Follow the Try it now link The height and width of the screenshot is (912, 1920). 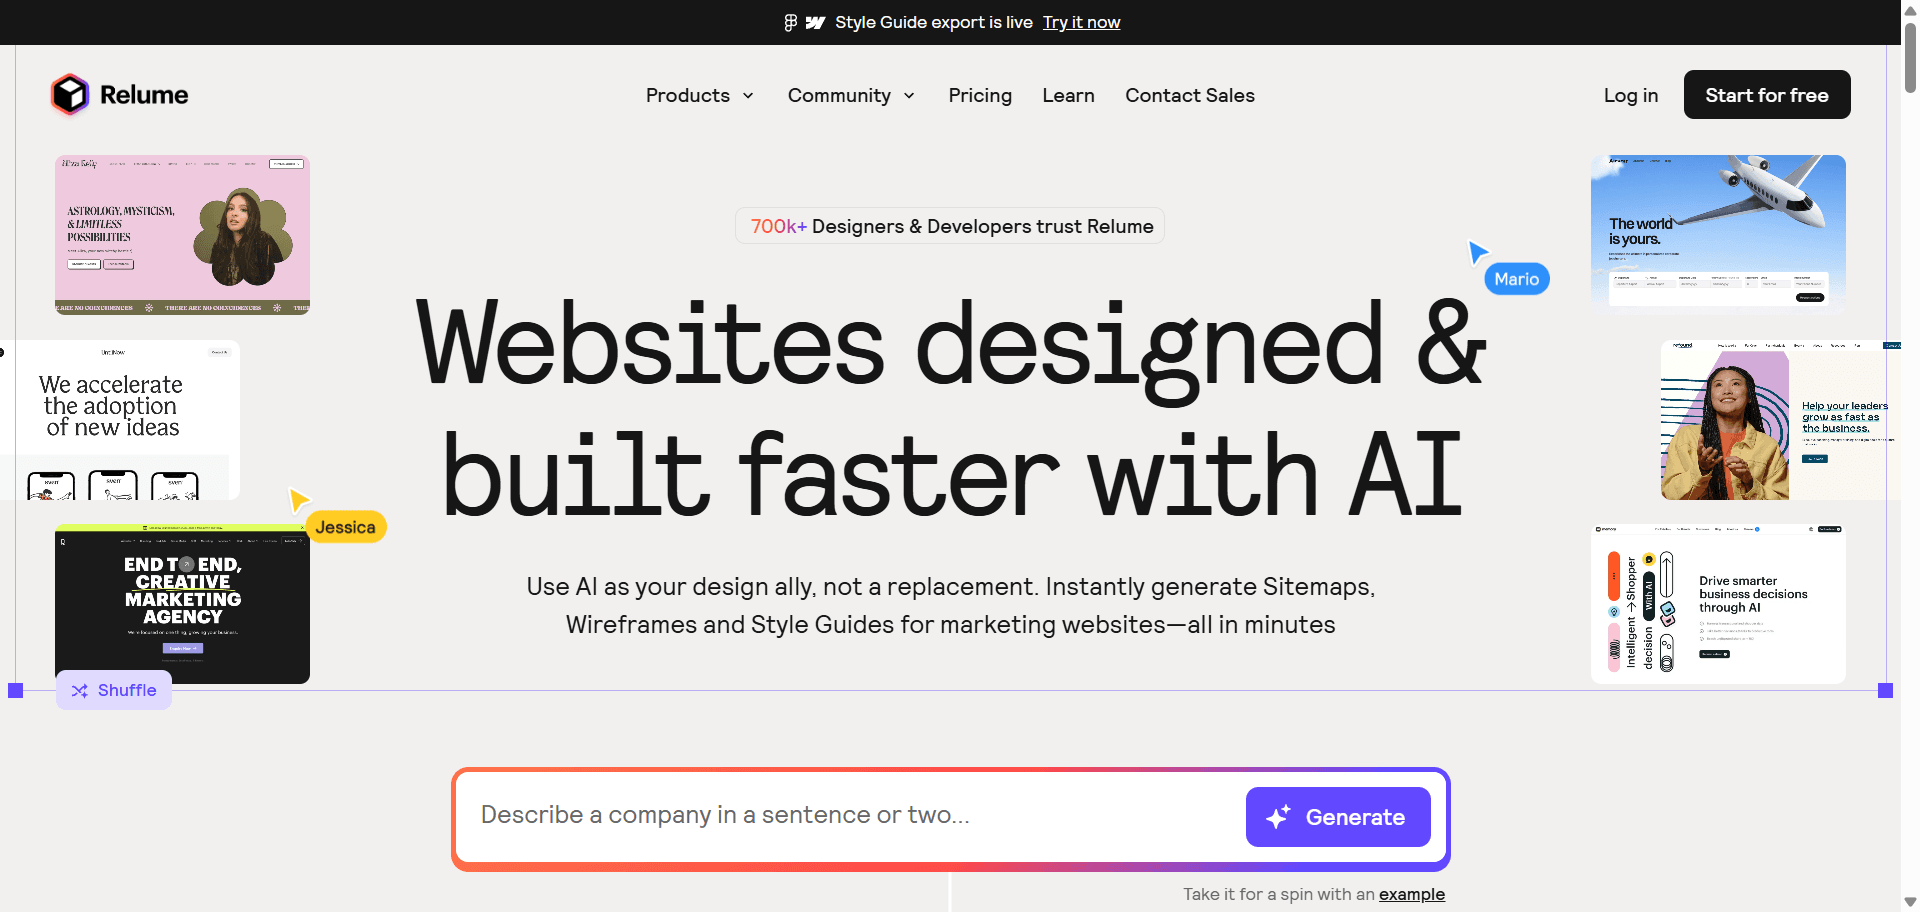1081,22
